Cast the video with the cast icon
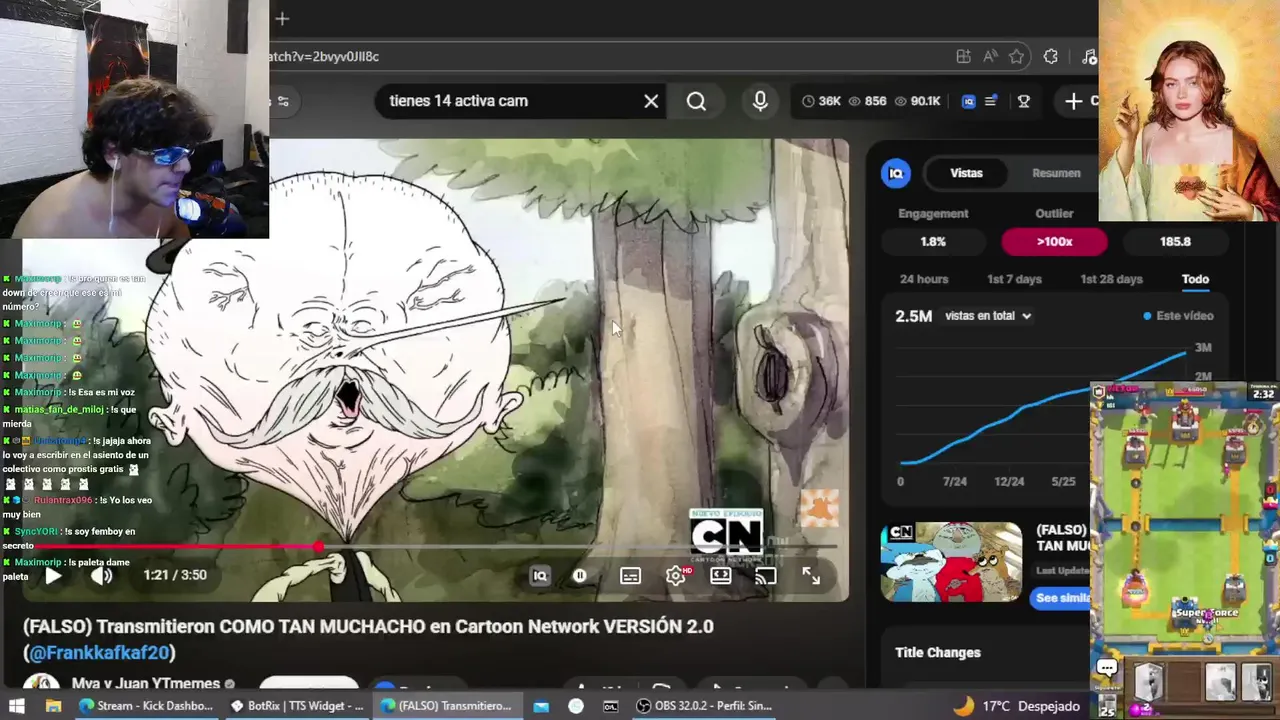The height and width of the screenshot is (720, 1280). (x=766, y=576)
